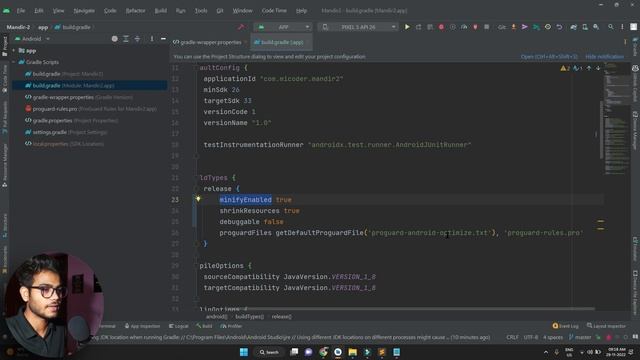Click the Sync Project with Gradle icon
640x360 pixels.
click(573, 27)
